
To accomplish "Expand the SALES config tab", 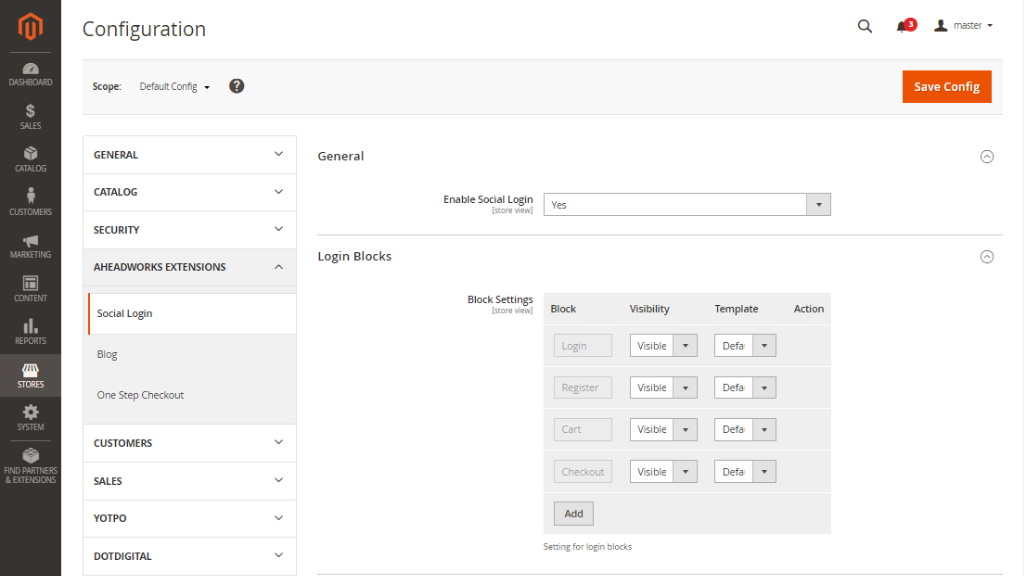I will 189,481.
